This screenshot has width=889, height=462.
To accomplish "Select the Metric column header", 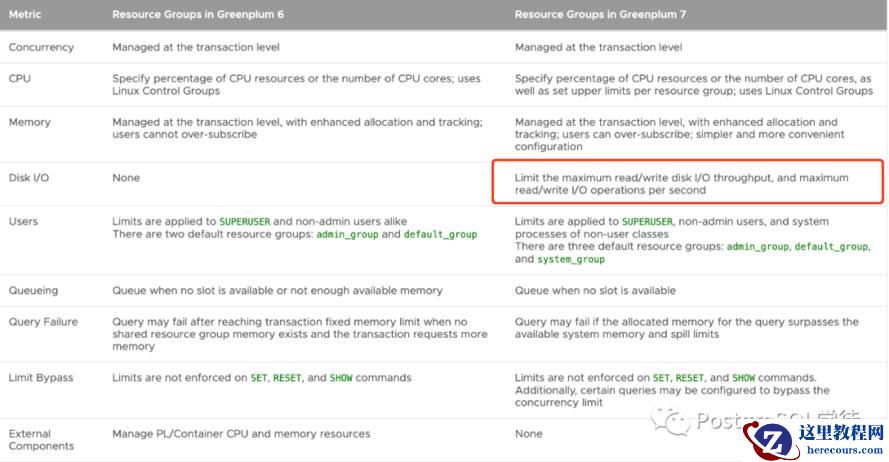I will tap(25, 15).
